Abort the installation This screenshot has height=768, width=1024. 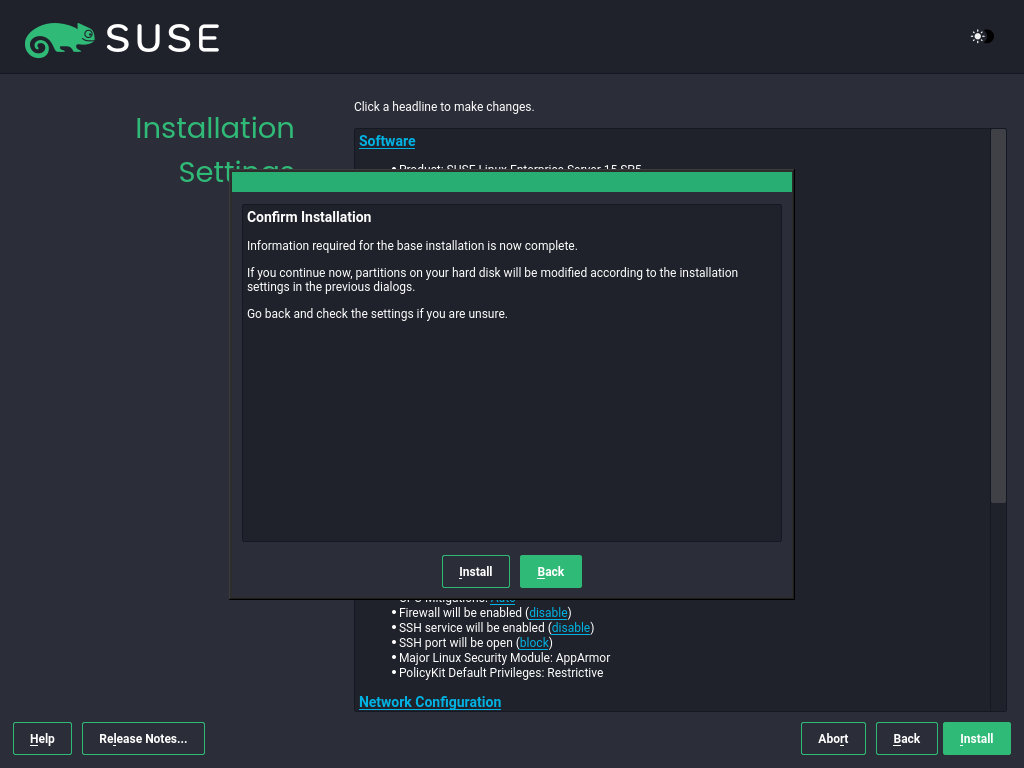[x=833, y=738]
